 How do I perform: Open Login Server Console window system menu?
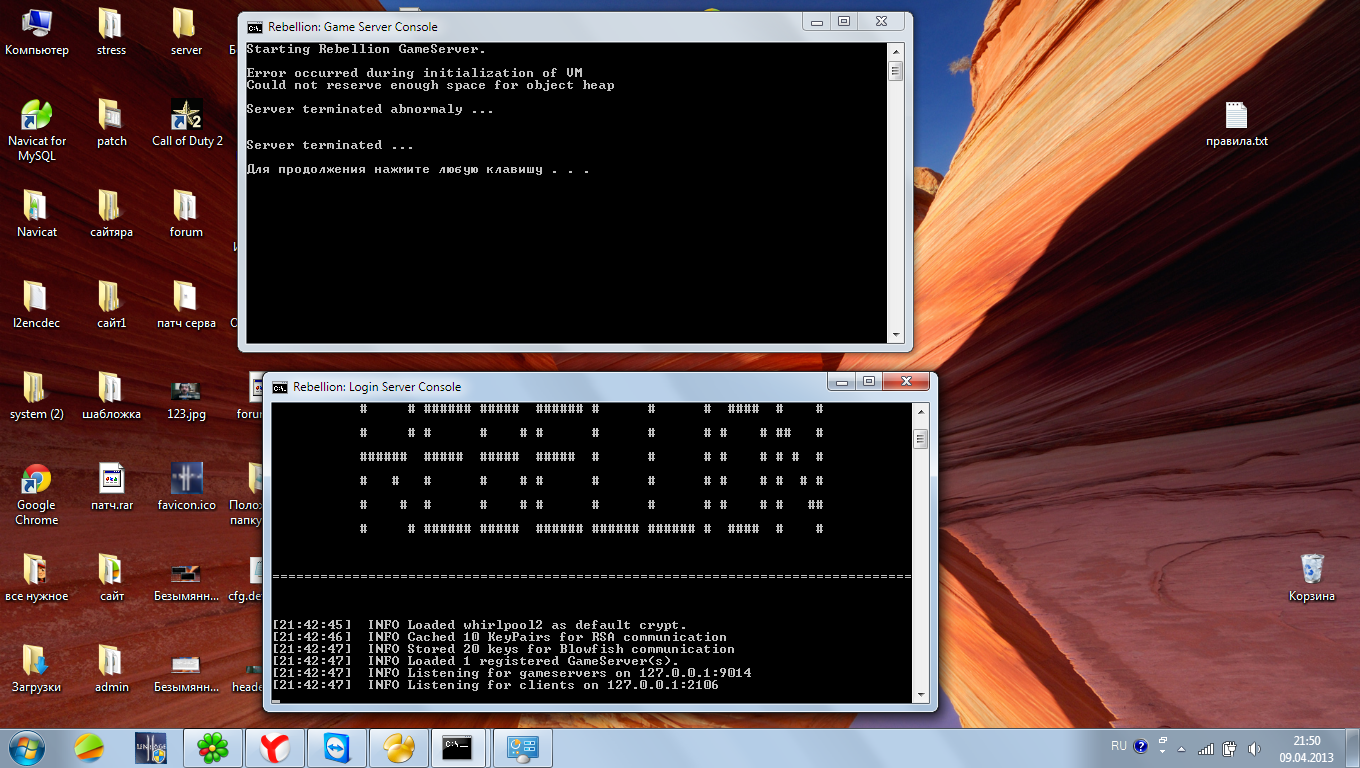[x=280, y=387]
